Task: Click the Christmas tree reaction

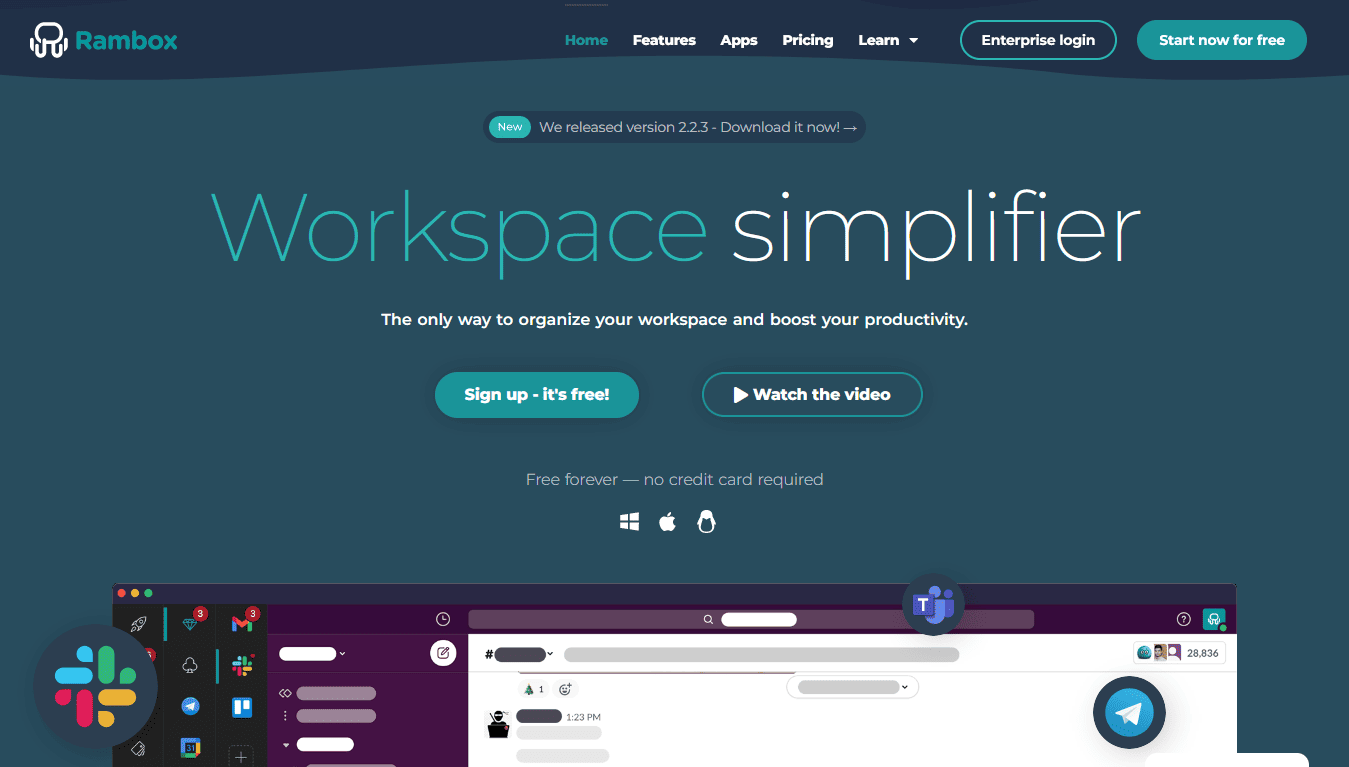Action: (x=534, y=689)
